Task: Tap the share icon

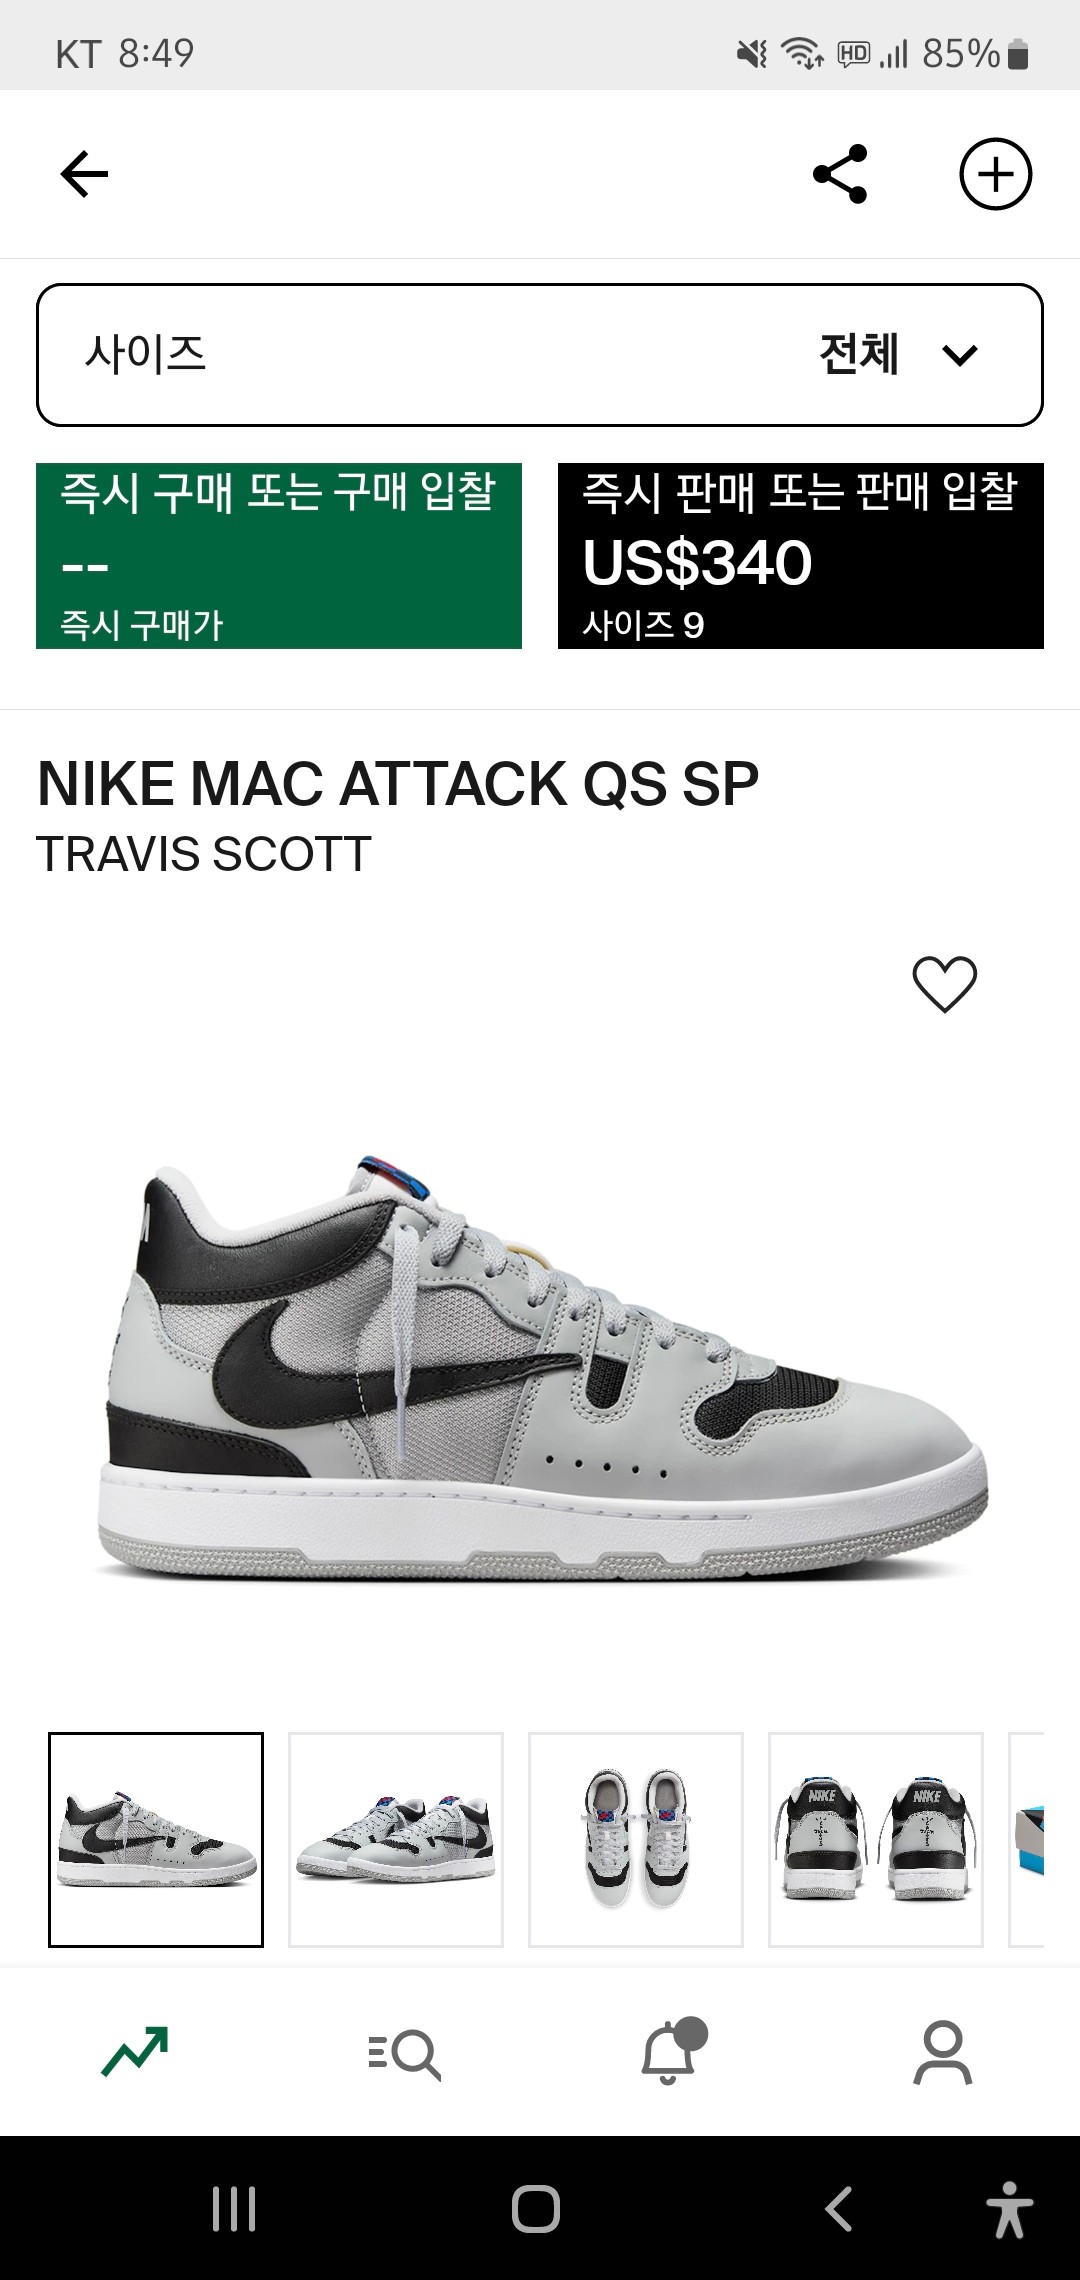Action: 840,174
